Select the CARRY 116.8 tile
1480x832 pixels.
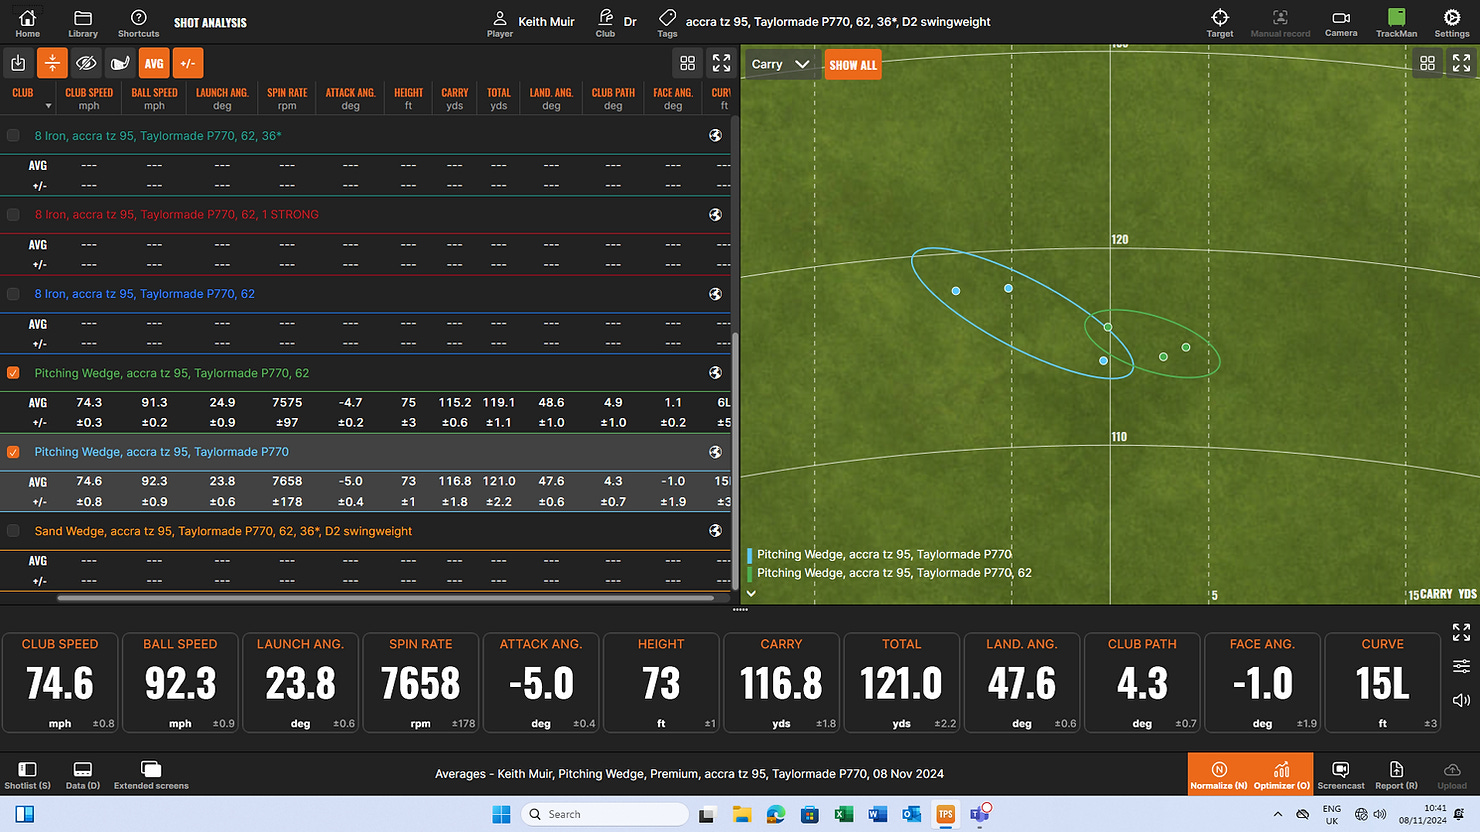[x=781, y=683]
